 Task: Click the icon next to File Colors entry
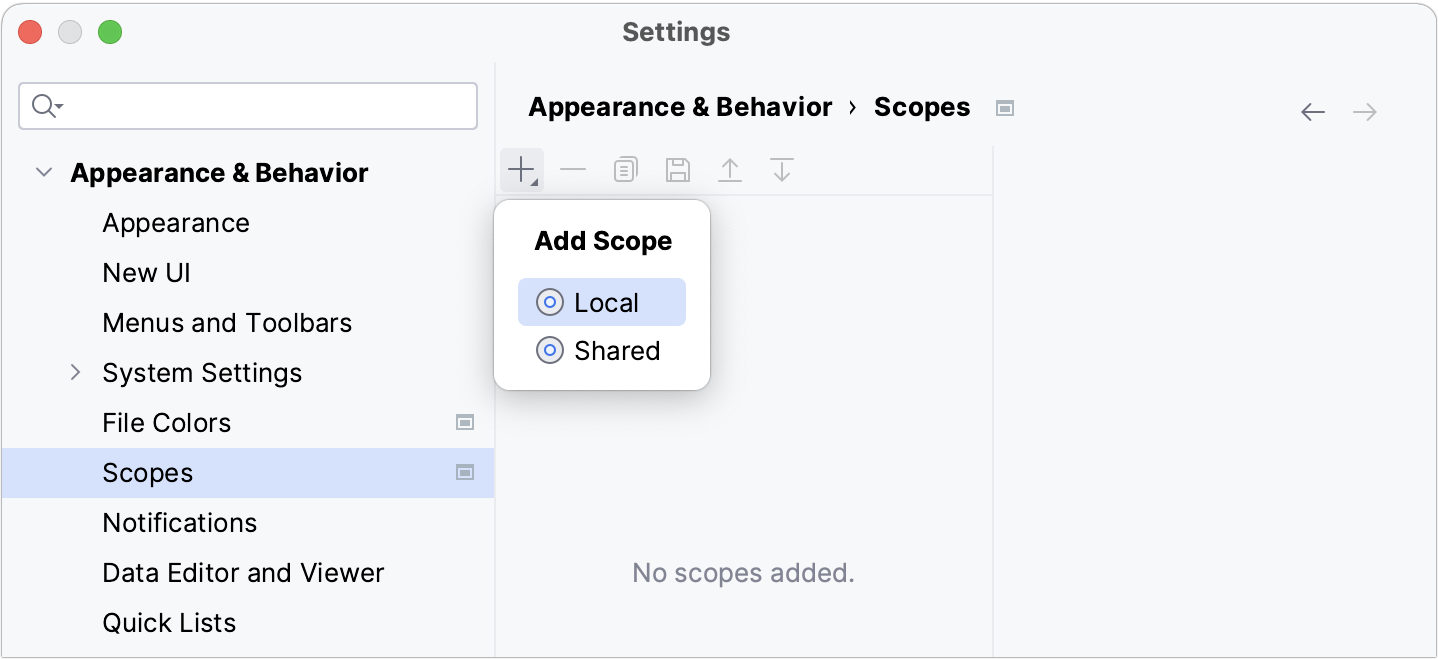click(465, 422)
